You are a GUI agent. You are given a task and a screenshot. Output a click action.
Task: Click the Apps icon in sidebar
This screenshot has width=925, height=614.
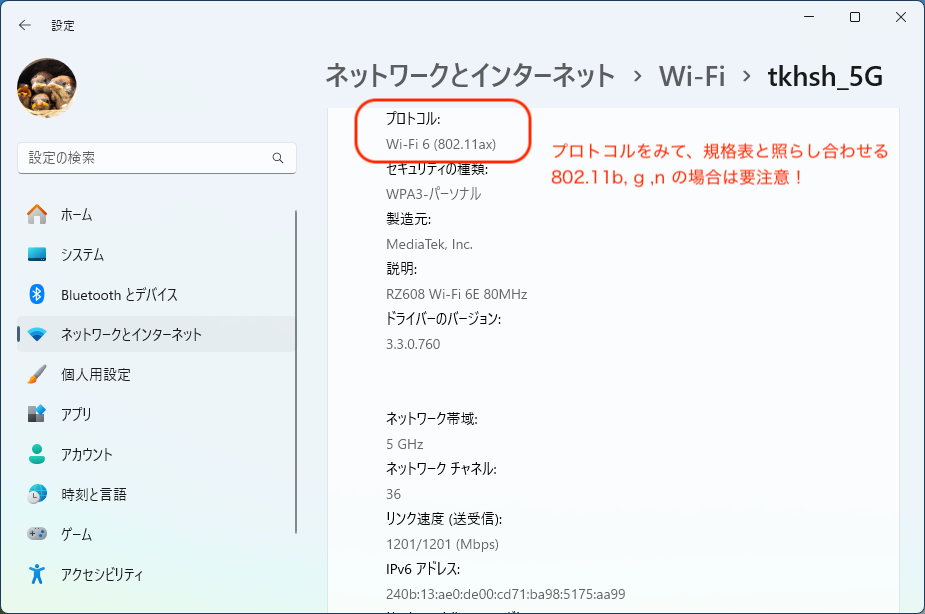click(37, 414)
